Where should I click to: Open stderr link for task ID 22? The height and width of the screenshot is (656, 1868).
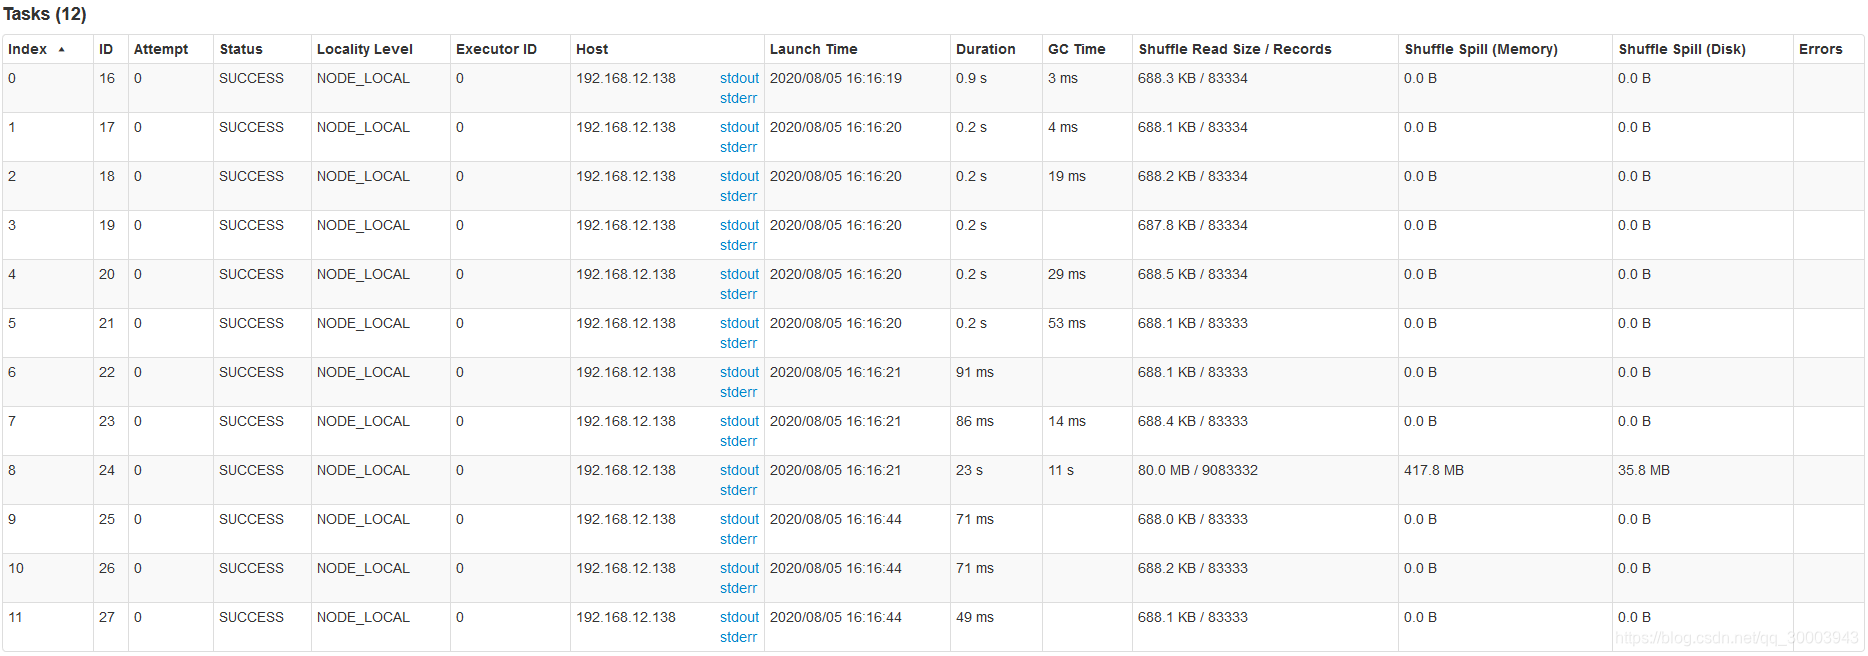coord(739,392)
